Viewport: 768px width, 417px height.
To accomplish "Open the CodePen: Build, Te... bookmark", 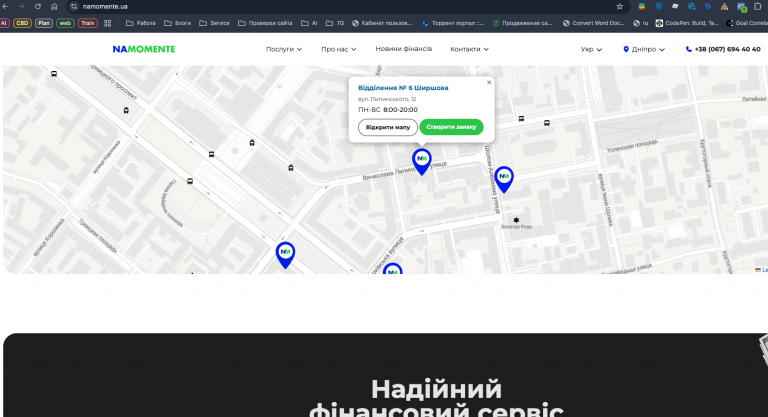I will pyautogui.click(x=687, y=23).
